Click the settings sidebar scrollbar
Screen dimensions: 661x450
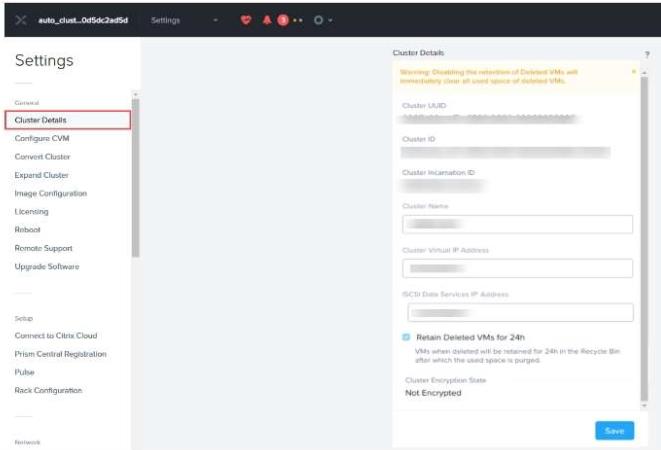pyautogui.click(x=135, y=175)
